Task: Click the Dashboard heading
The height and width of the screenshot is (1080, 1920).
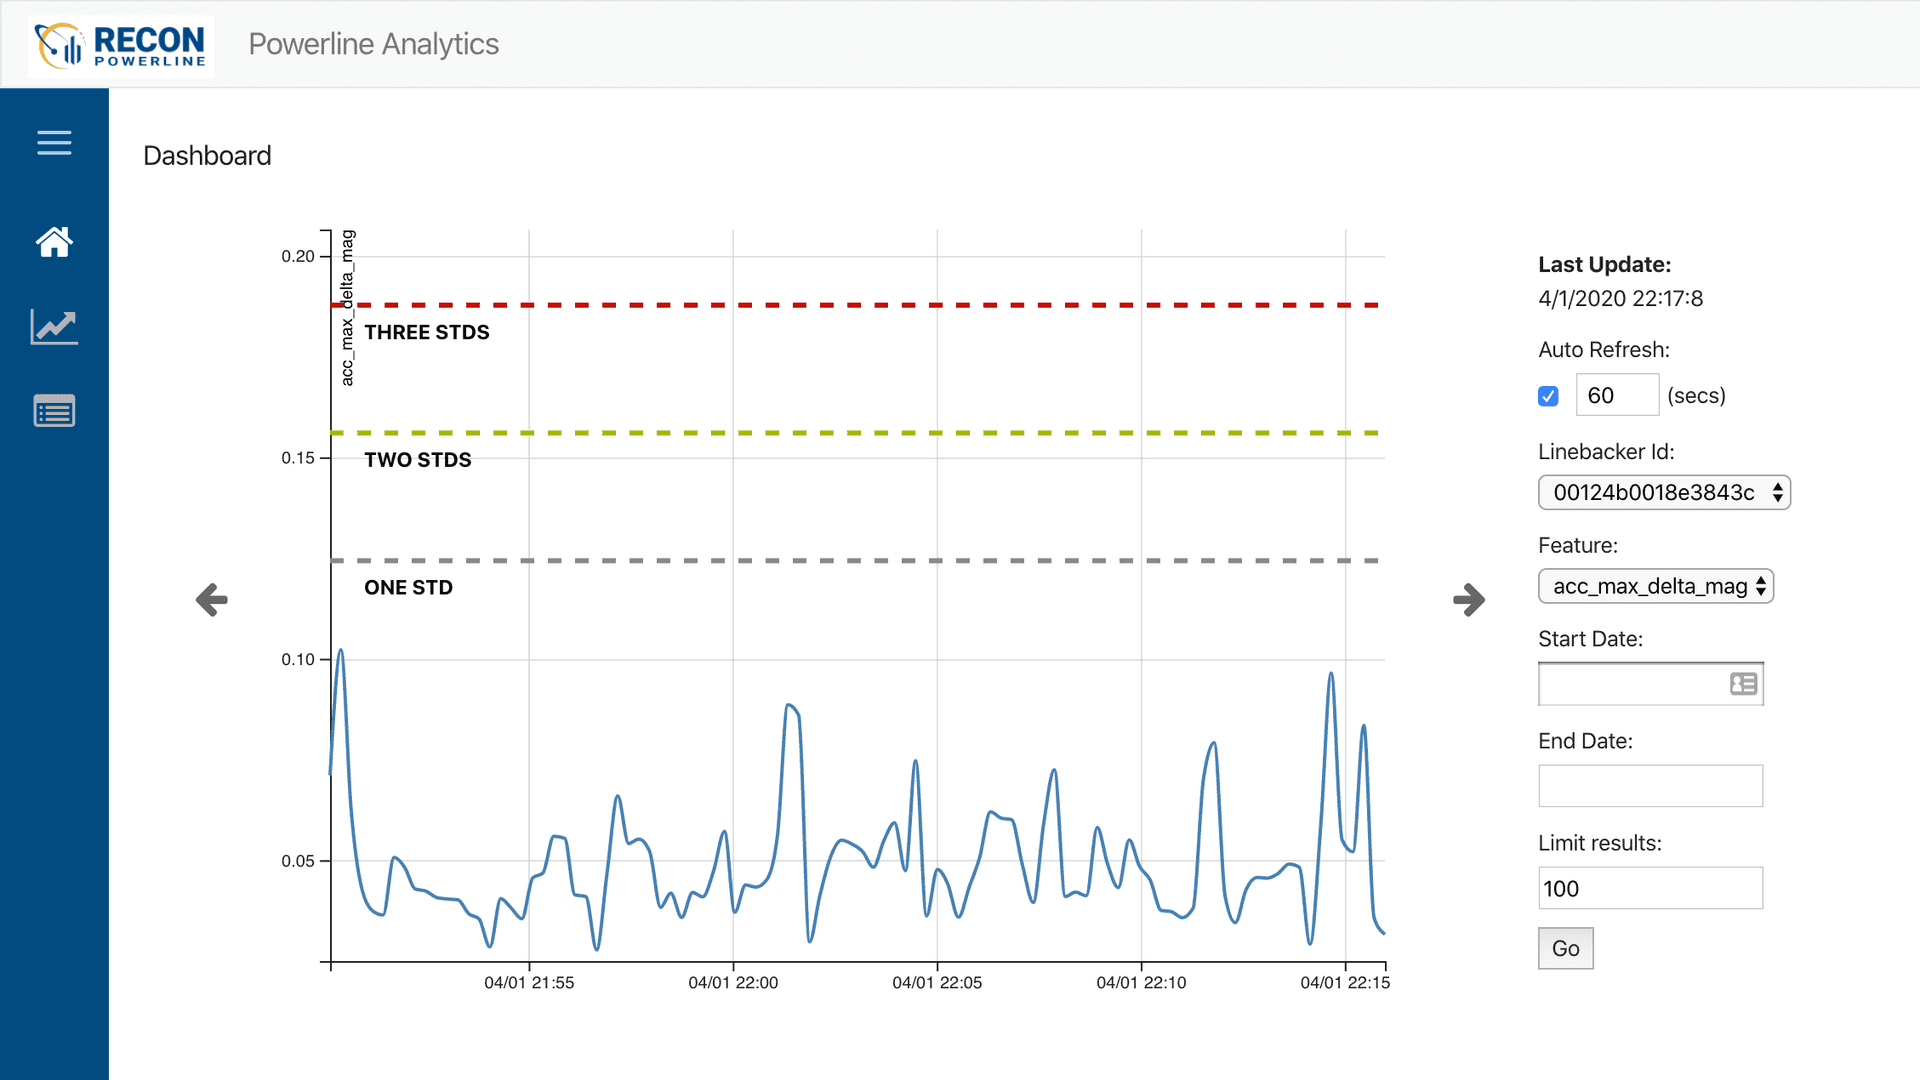Action: point(207,156)
